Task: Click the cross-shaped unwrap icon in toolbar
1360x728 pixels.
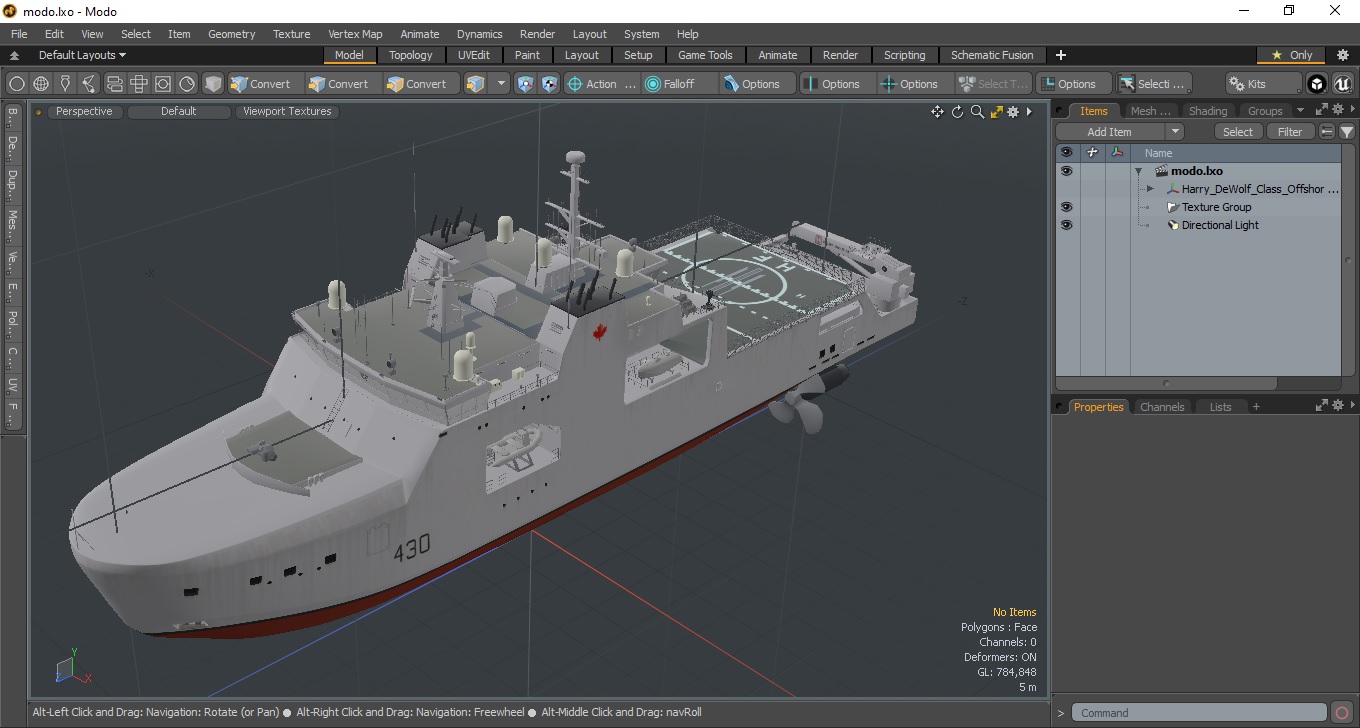Action: tap(139, 84)
